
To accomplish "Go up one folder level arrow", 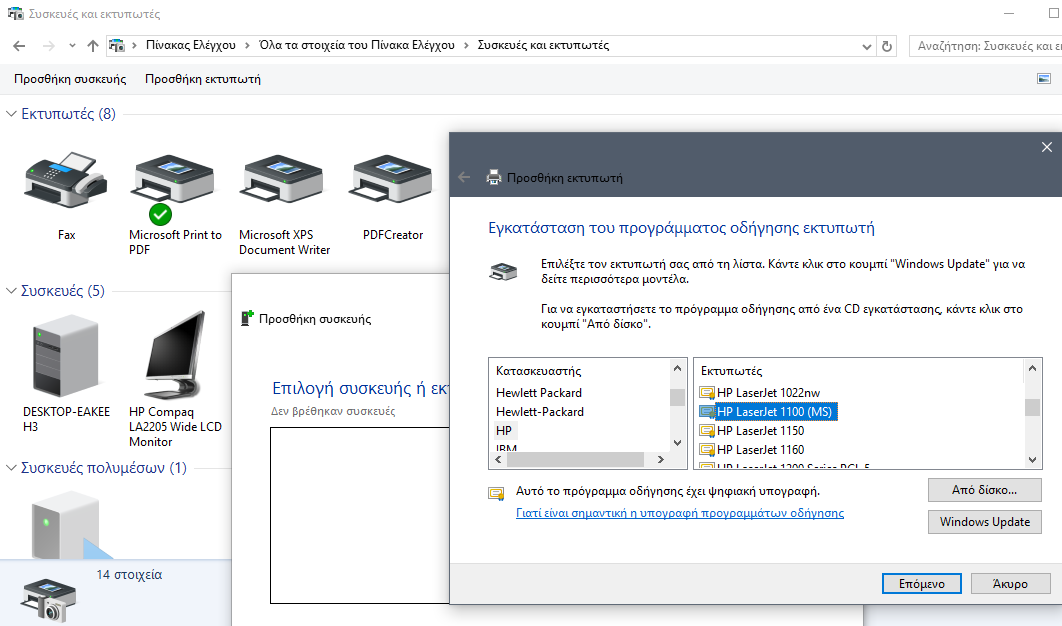I will tap(93, 46).
